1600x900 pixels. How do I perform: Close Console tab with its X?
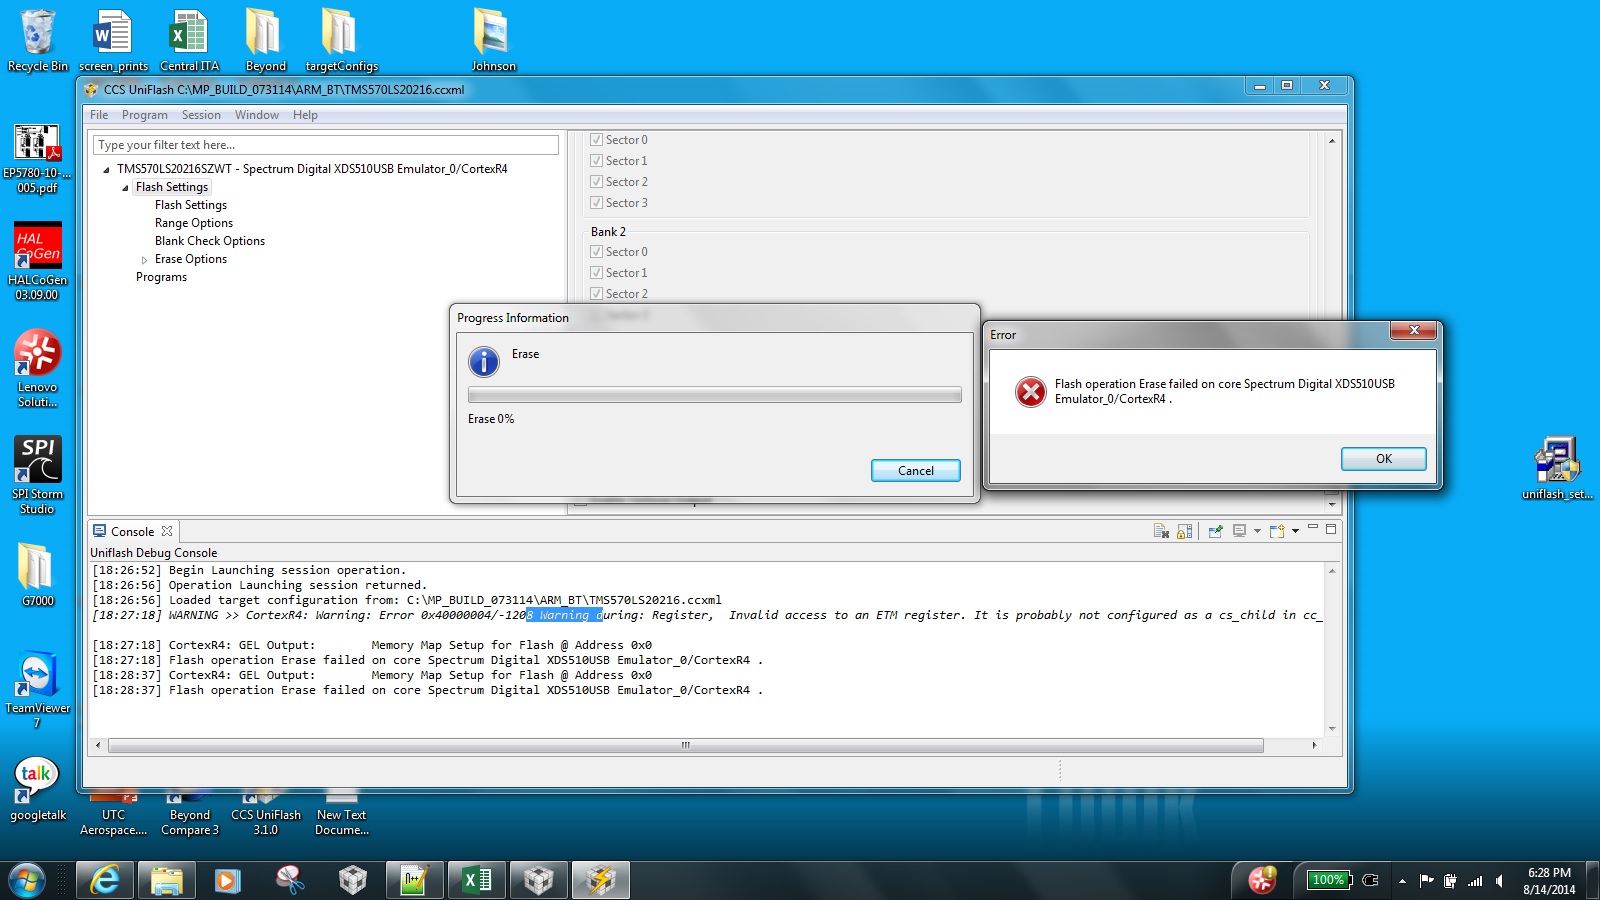[167, 531]
